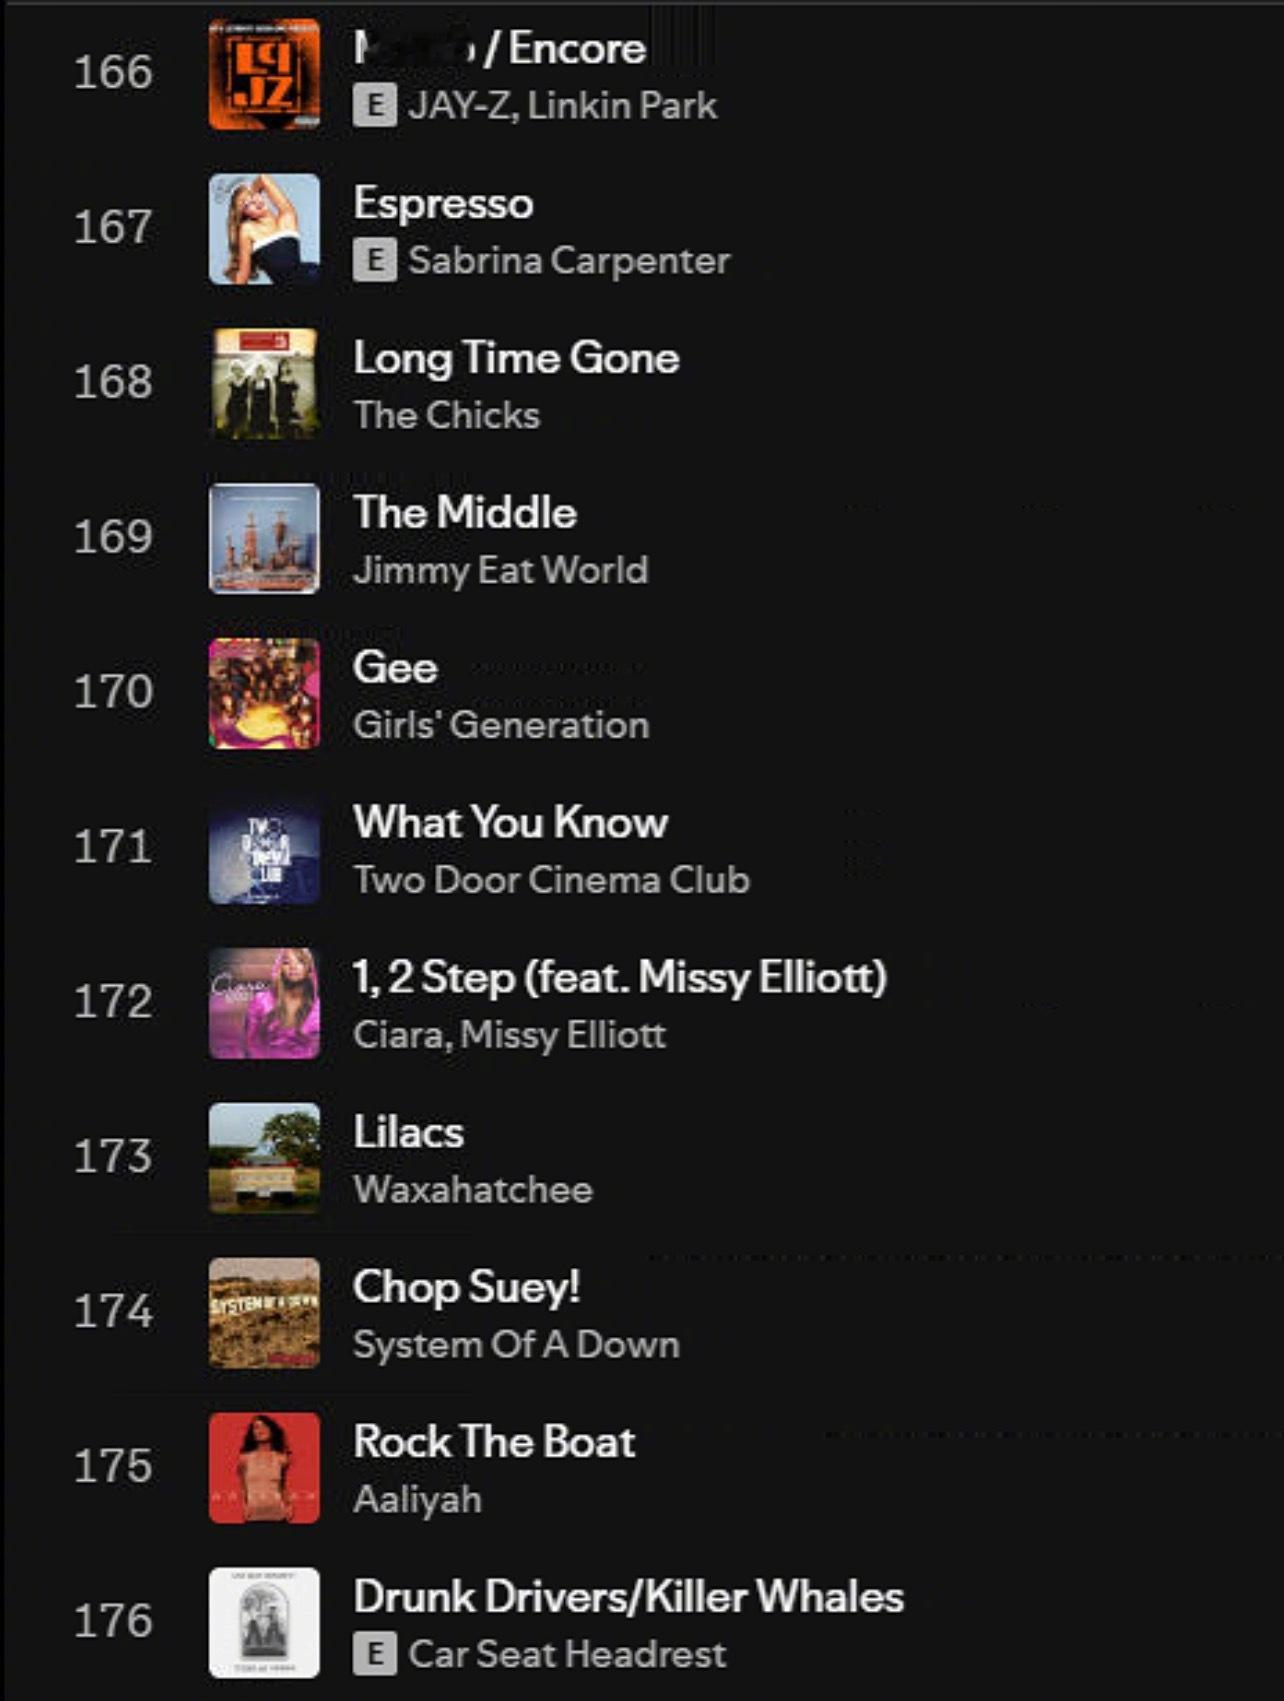Open the Espresso album cover thumbnail
Image resolution: width=1284 pixels, height=1701 pixels.
point(264,229)
